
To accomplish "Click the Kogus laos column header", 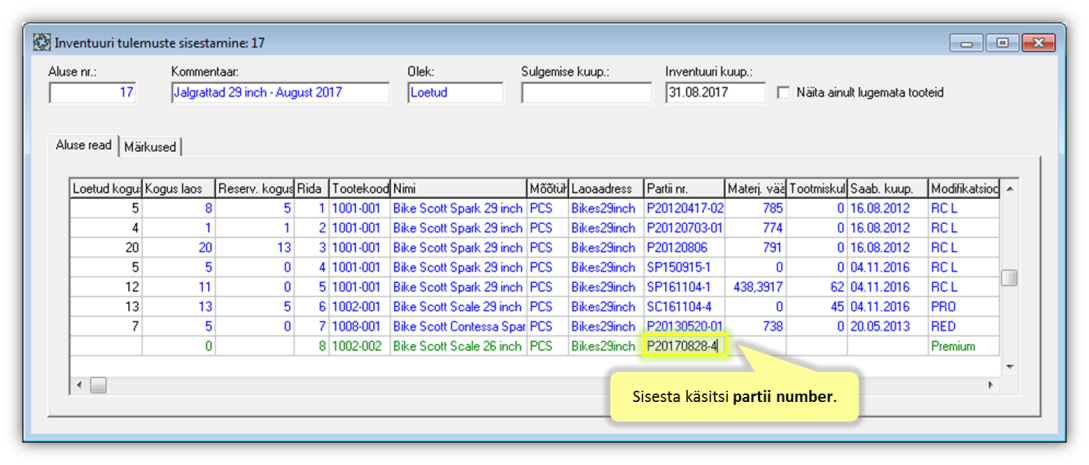I will pyautogui.click(x=178, y=188).
